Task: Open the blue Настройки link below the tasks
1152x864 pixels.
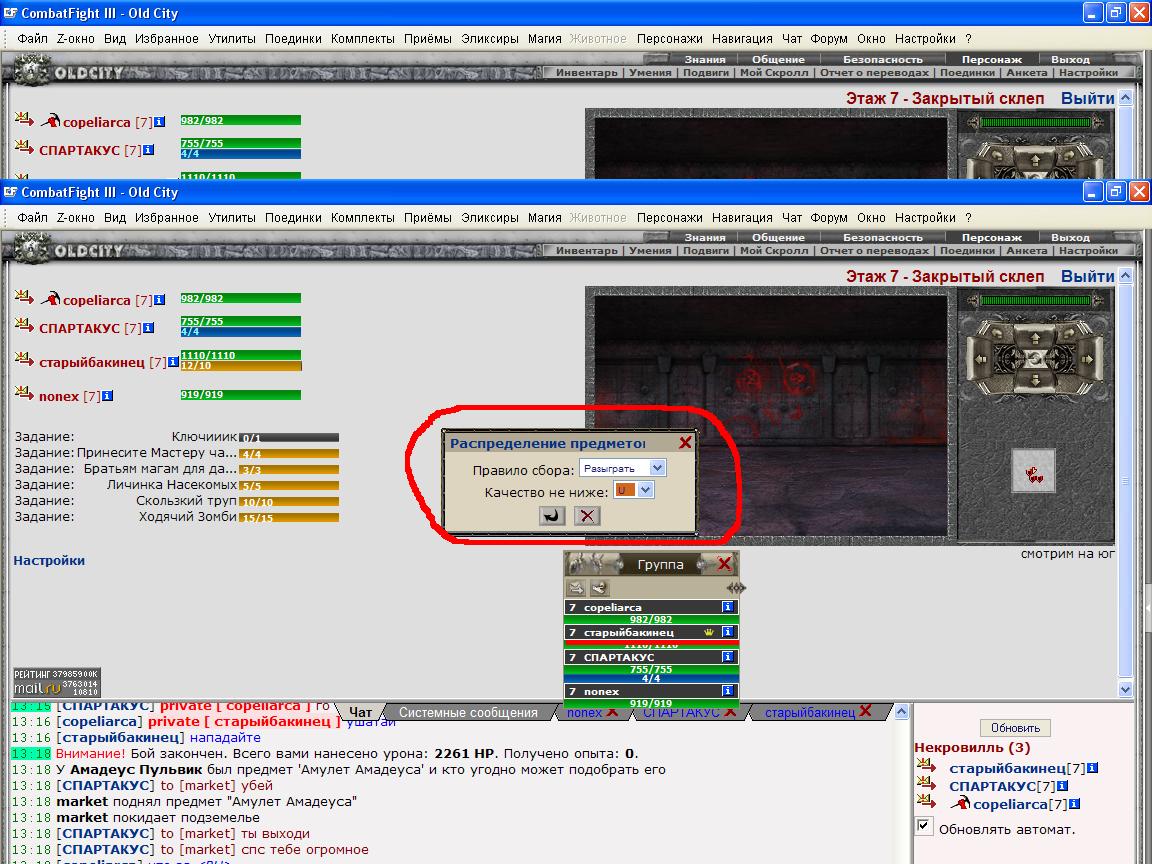Action: coord(49,560)
